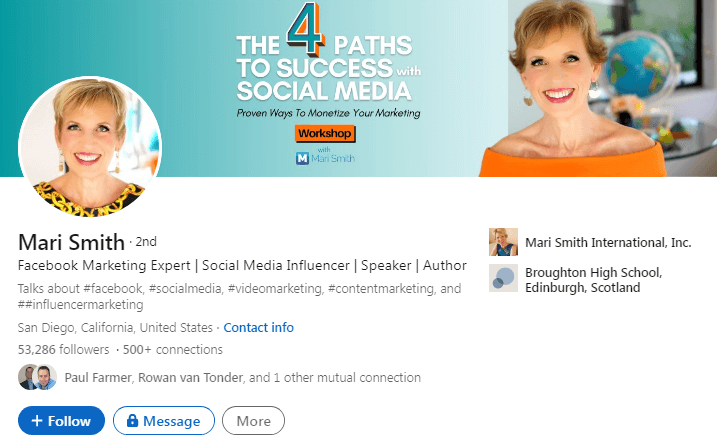
Task: Open the Paul Farmer mutual connection link
Action: (x=98, y=377)
